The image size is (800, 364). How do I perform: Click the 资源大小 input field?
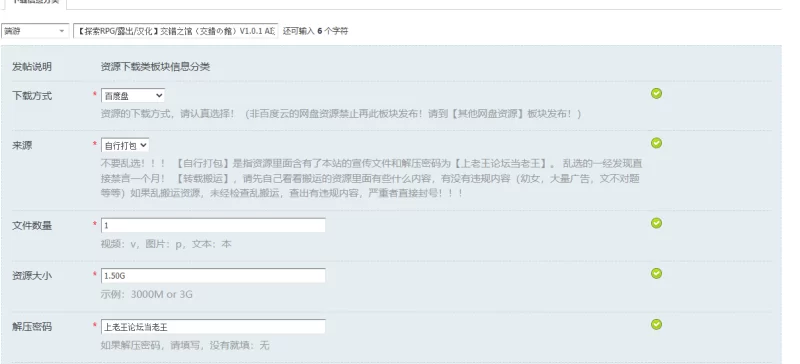tap(213, 276)
